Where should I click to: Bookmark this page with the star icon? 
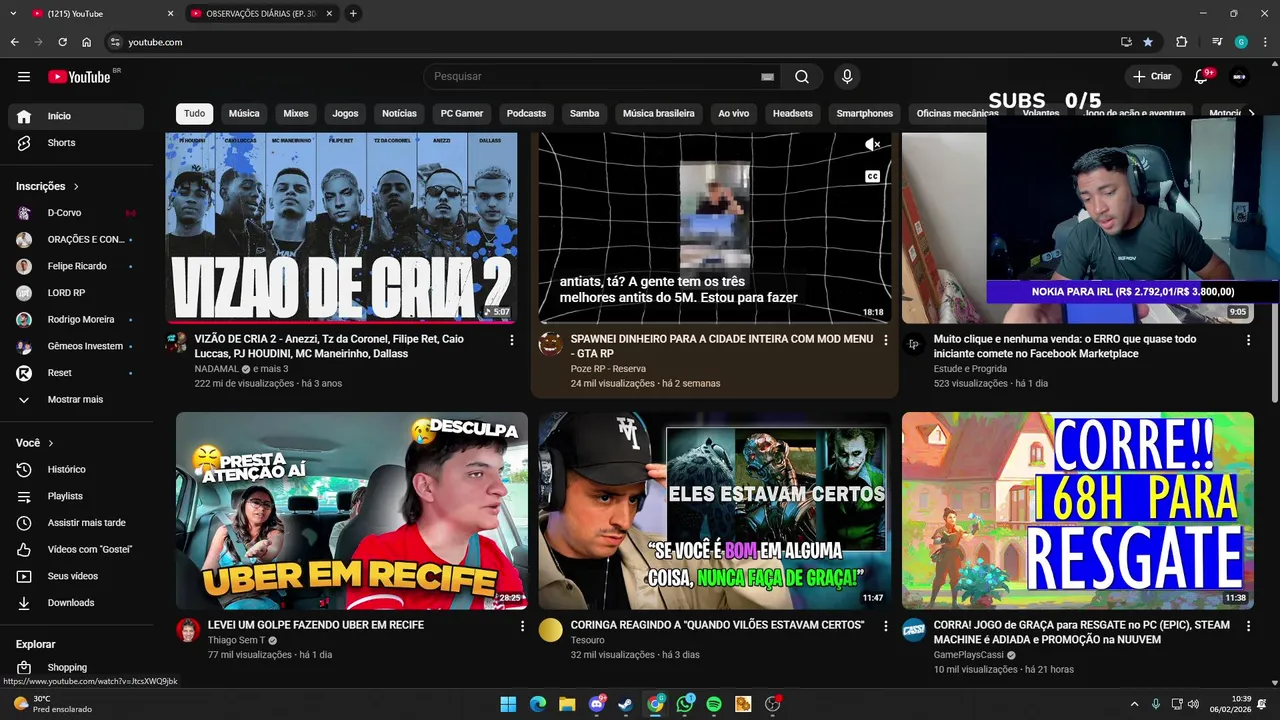[1148, 42]
